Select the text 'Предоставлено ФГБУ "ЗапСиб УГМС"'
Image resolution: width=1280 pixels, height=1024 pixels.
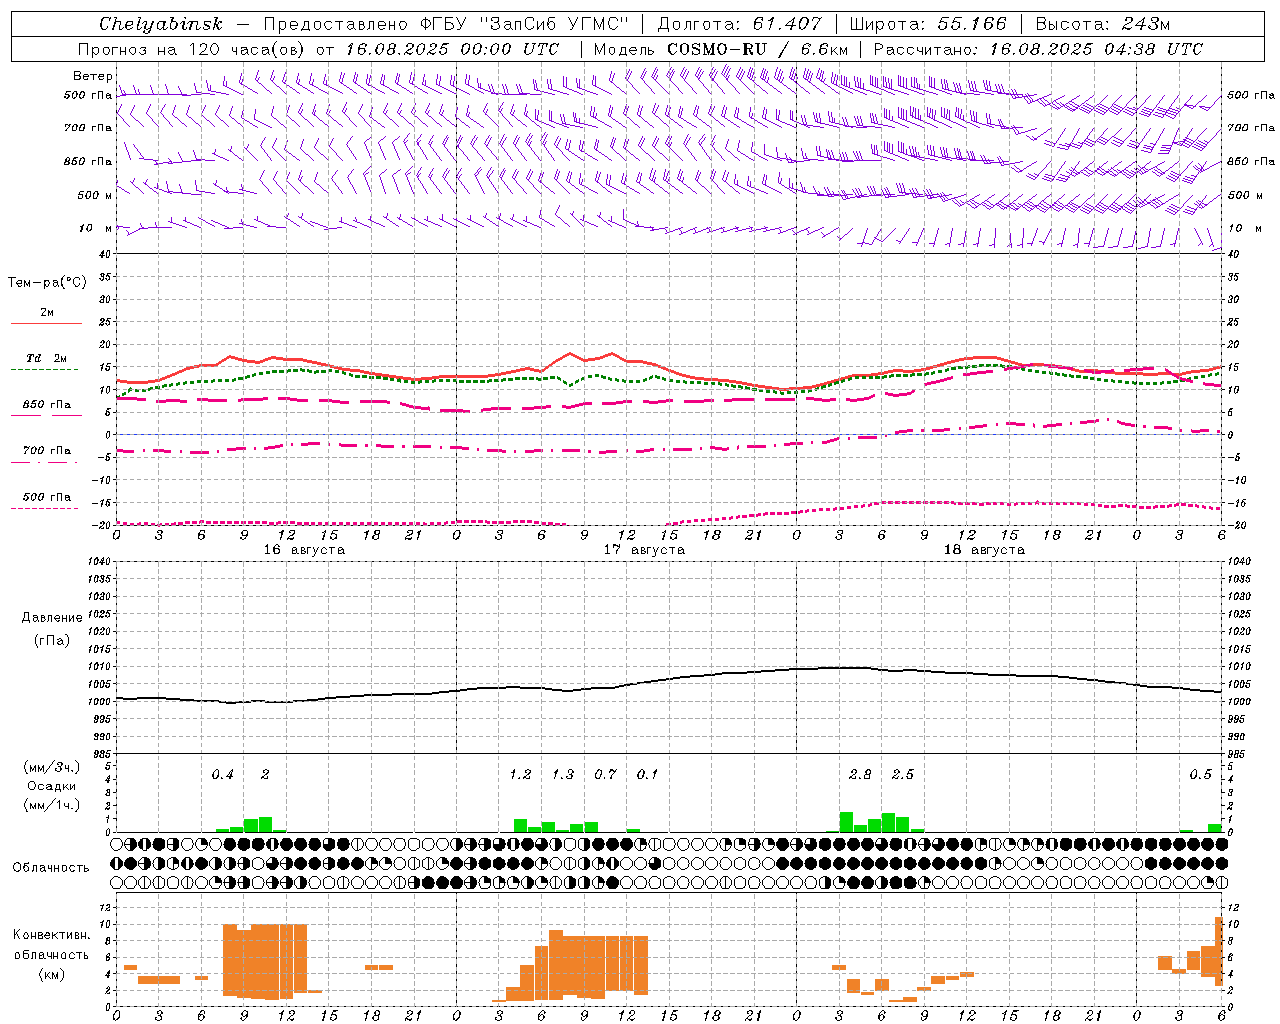[446, 24]
